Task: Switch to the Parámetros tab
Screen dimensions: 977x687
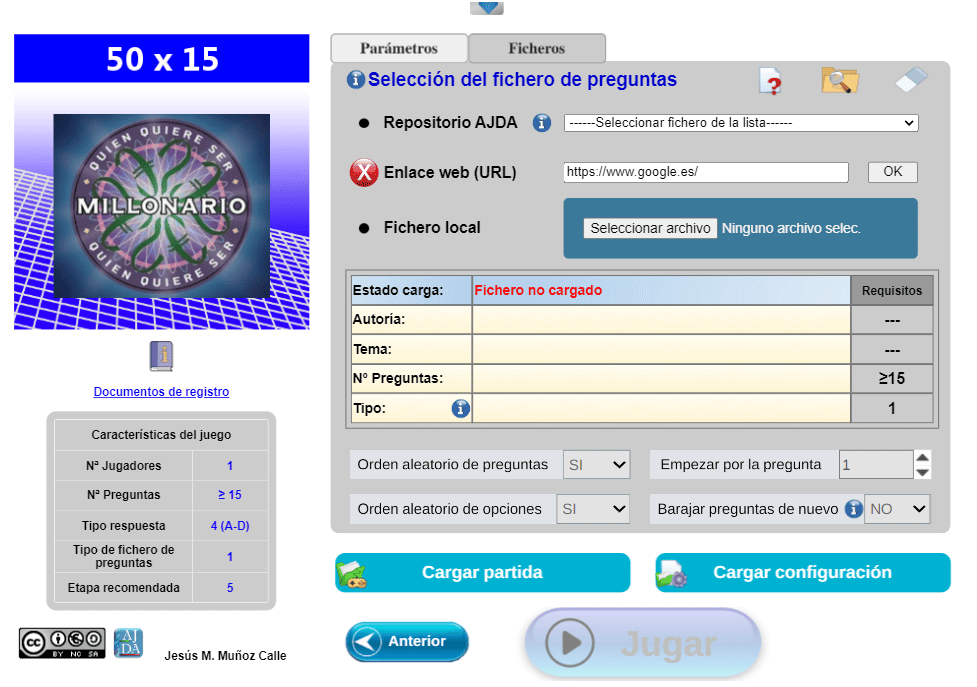Action: click(x=399, y=48)
